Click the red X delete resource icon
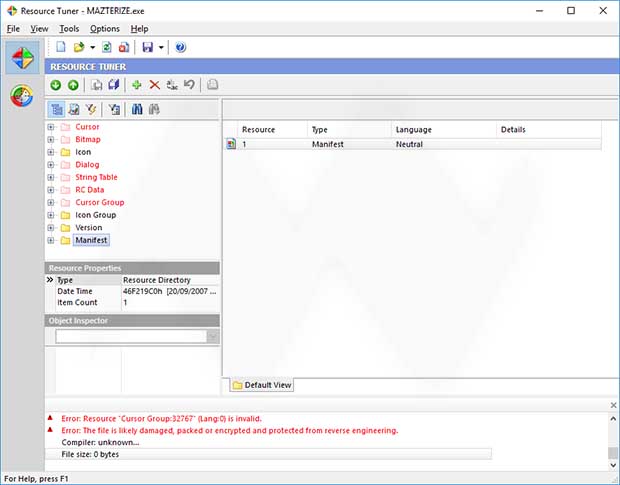Viewport: 620px width, 485px height. point(154,85)
